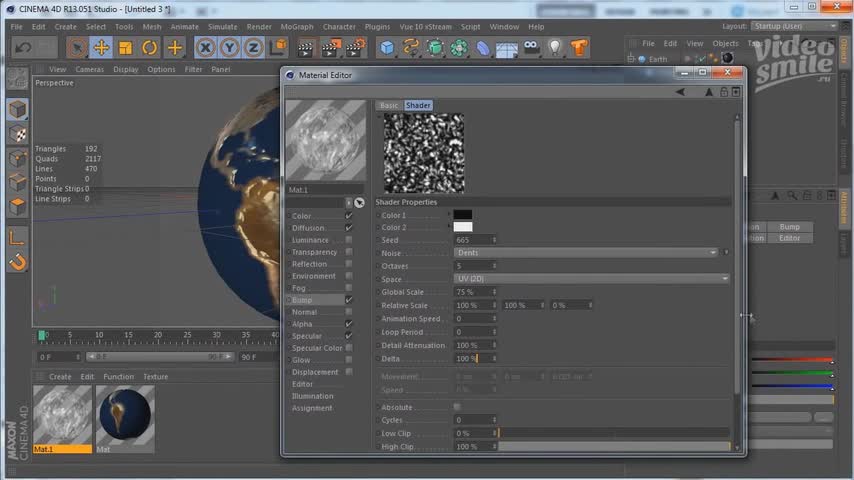Click the Camera object icon
The height and width of the screenshot is (480, 854).
click(532, 47)
